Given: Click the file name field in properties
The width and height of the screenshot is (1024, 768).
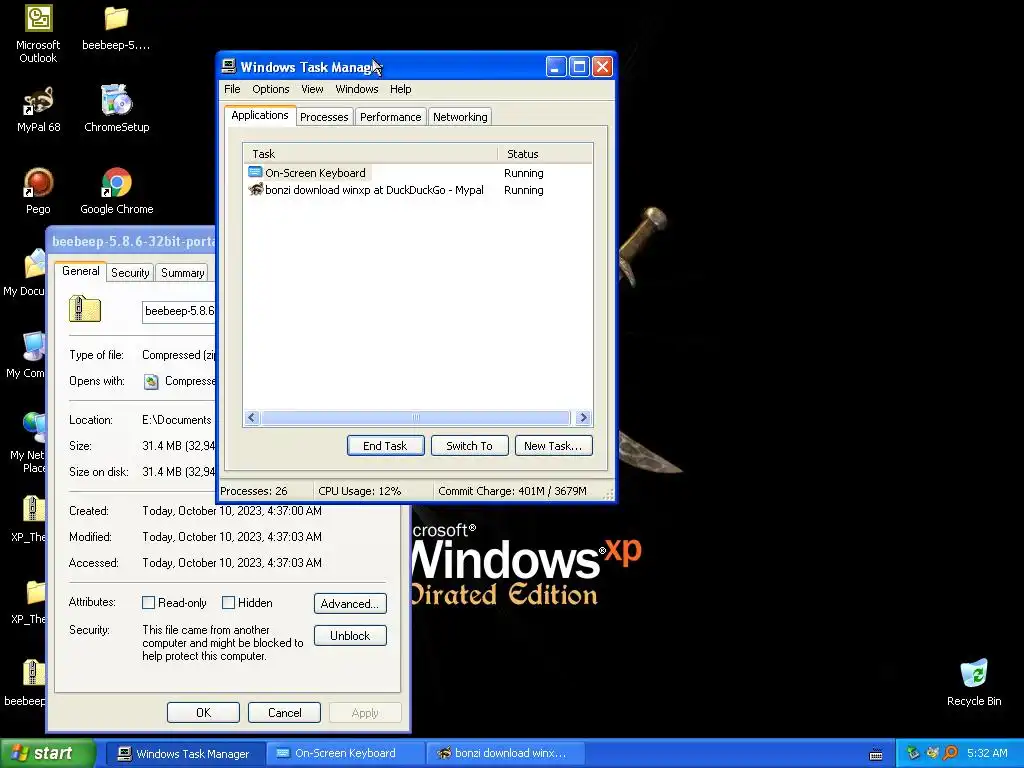Looking at the screenshot, I should coord(178,312).
